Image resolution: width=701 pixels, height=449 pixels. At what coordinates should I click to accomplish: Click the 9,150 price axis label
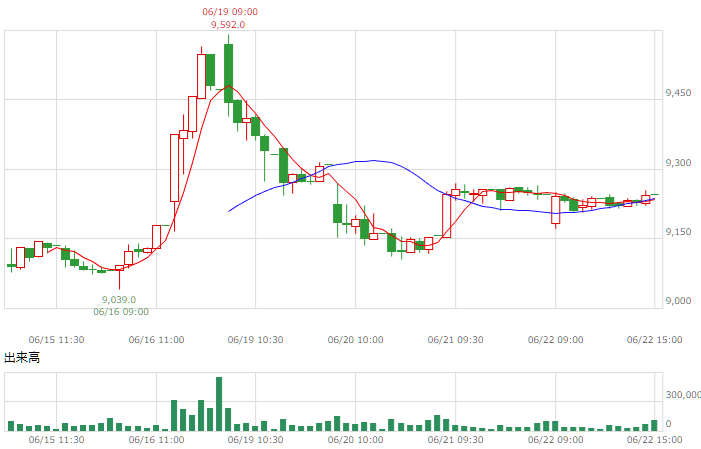point(678,232)
